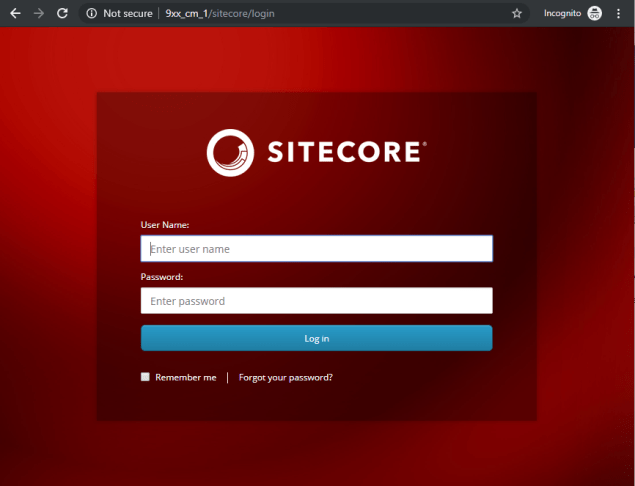Click the 'Incognito' label
Screen dimensions: 635x486
tap(563, 13)
